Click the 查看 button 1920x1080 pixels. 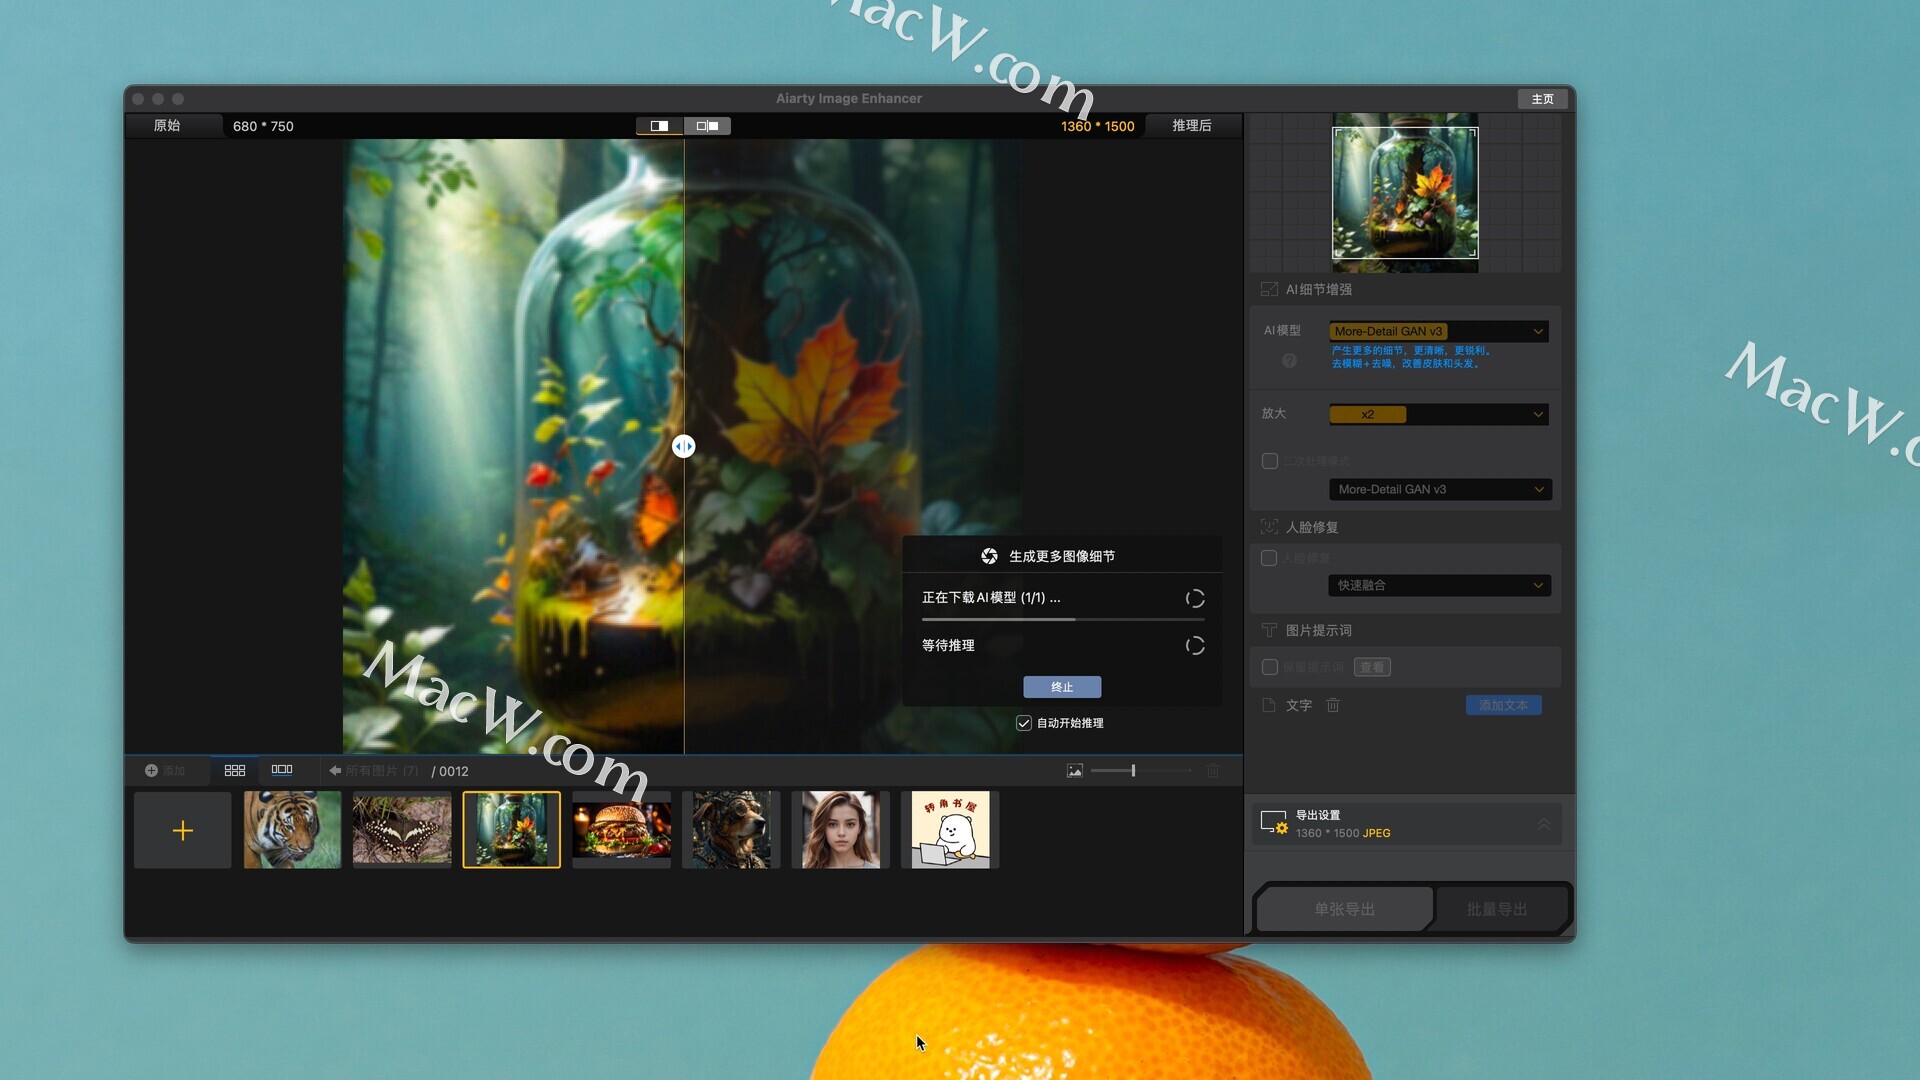click(1372, 667)
